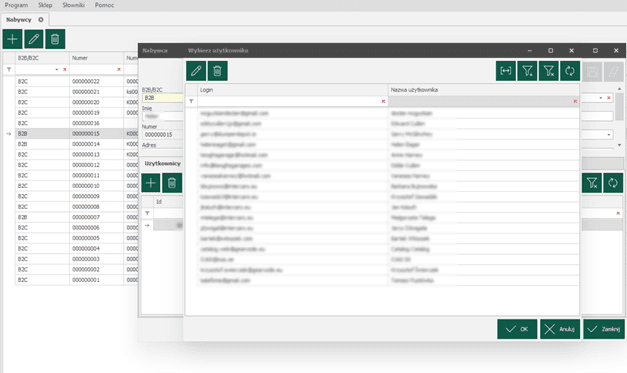Clear the Numer column filter with red x
Image resolution: width=627 pixels, height=373 pixels.
coord(119,70)
